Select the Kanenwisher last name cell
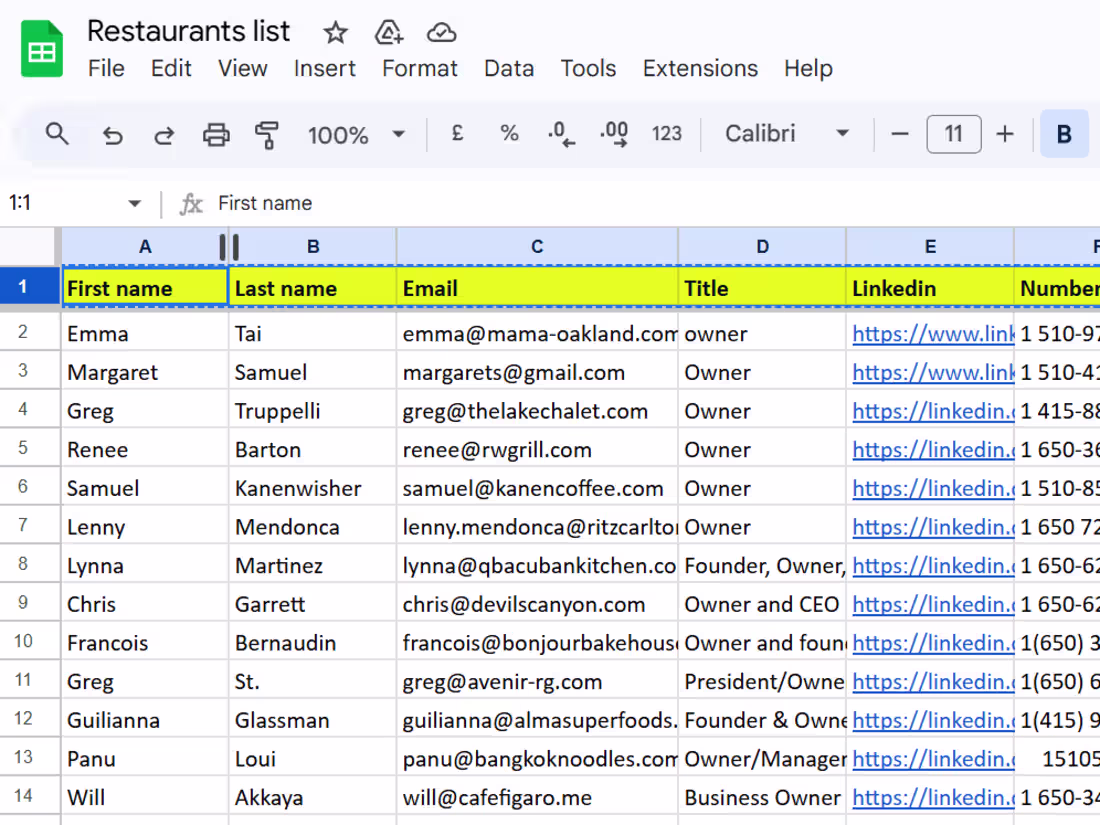The image size is (1100, 825). coord(313,488)
